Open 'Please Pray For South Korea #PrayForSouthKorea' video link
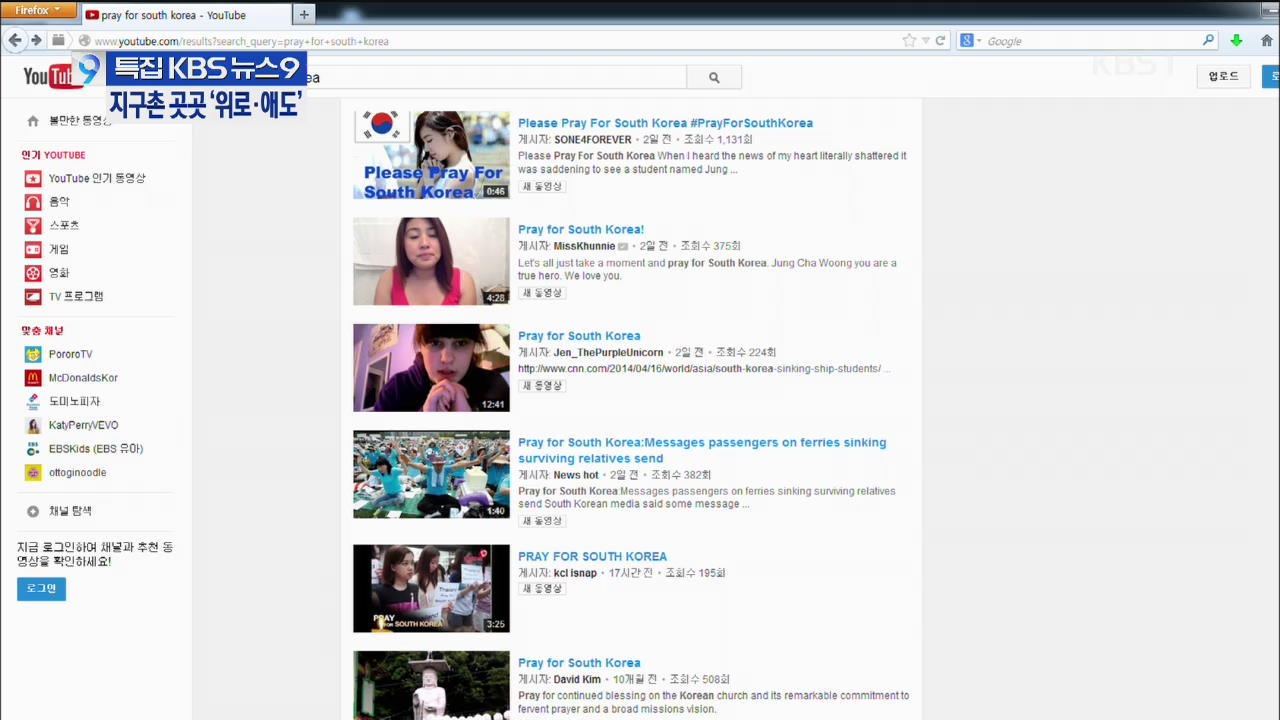This screenshot has height=720, width=1280. [665, 123]
